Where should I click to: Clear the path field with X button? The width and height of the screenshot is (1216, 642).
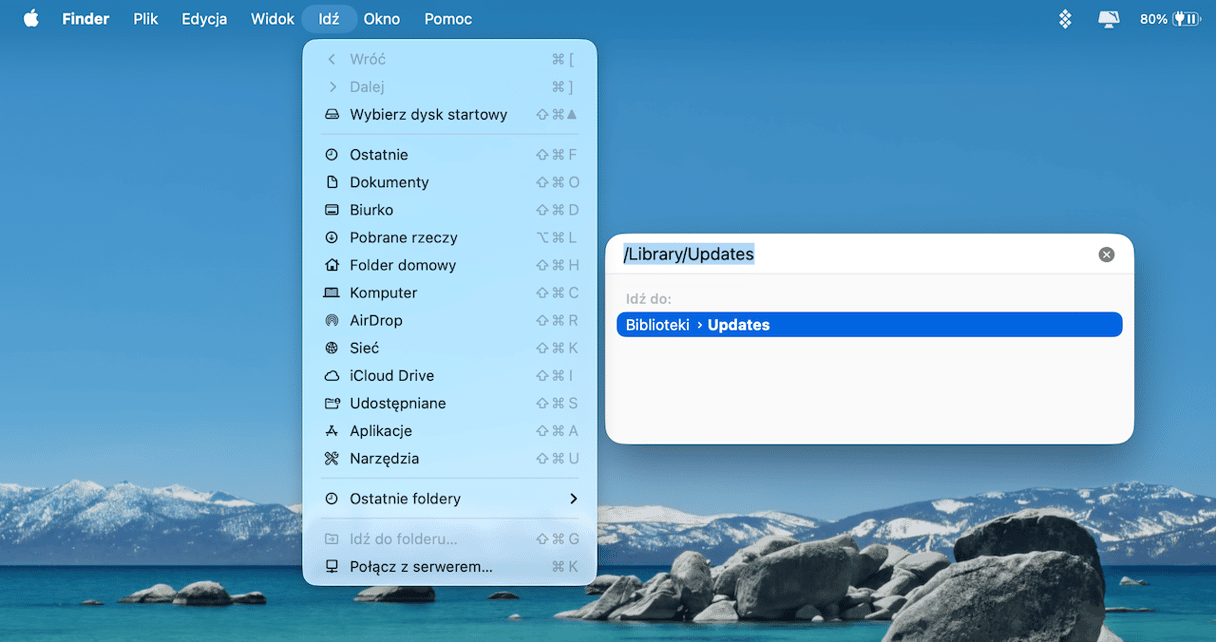point(1106,255)
